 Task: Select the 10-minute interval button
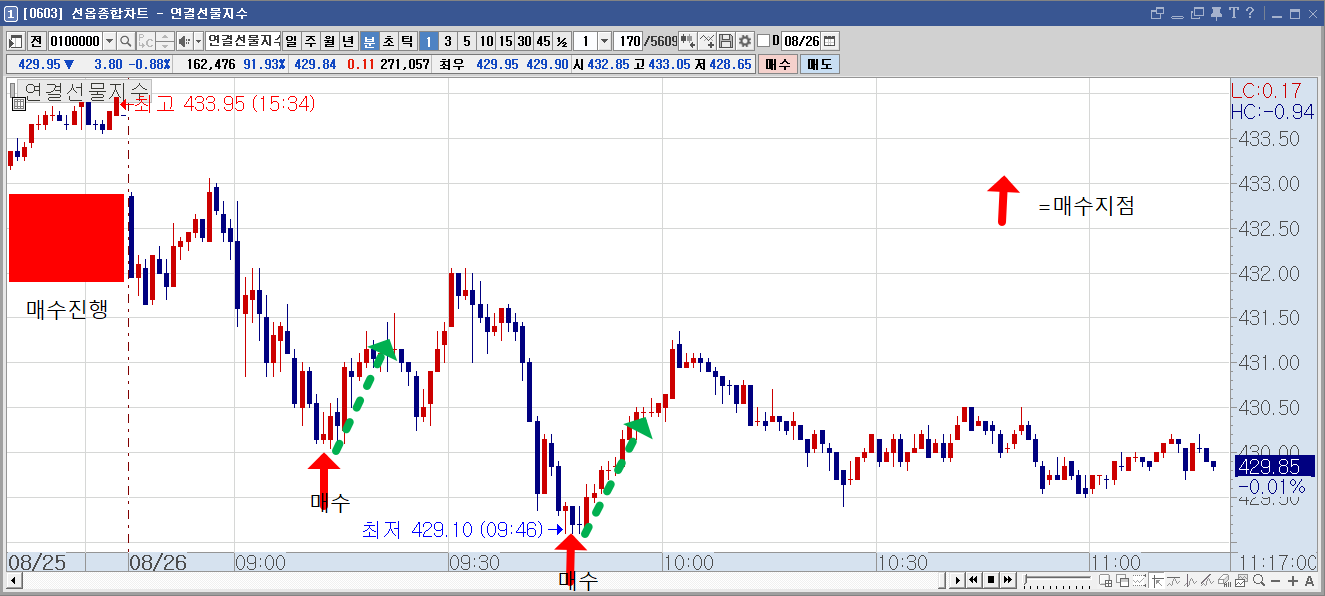coord(486,41)
